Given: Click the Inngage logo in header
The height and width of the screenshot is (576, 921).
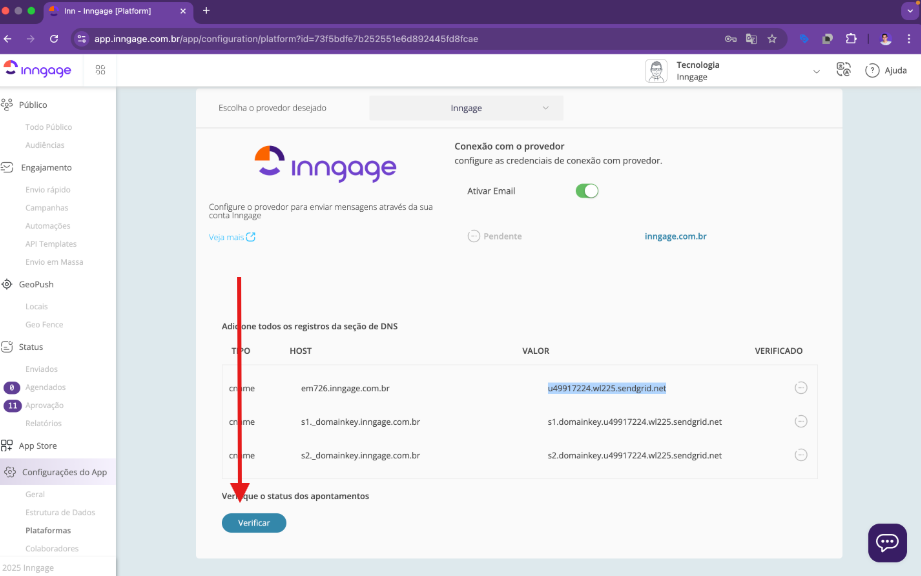Looking at the screenshot, I should (38, 69).
